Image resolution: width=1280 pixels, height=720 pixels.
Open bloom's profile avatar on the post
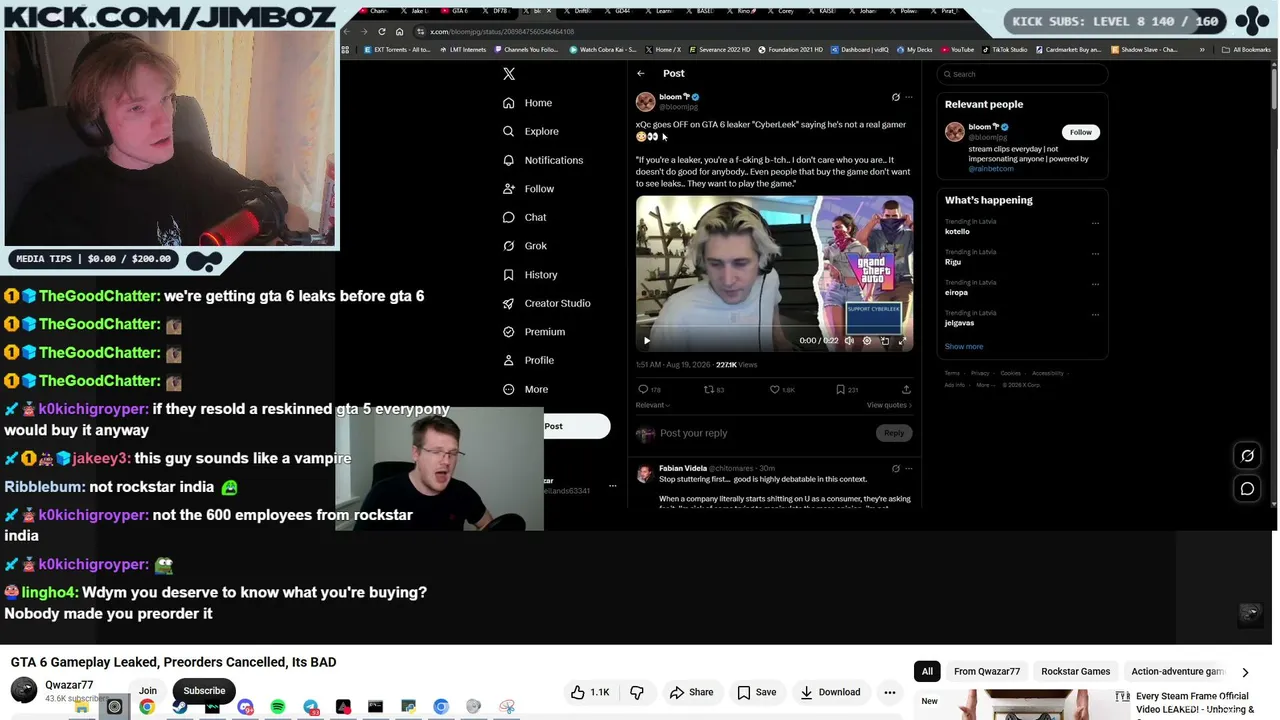pos(645,102)
